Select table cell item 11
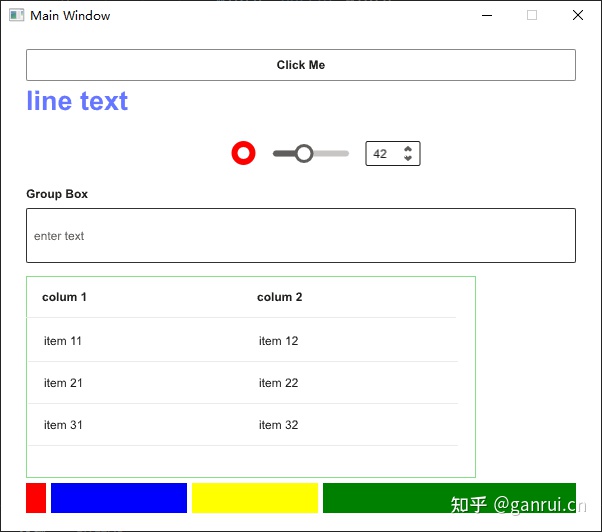 tap(63, 341)
